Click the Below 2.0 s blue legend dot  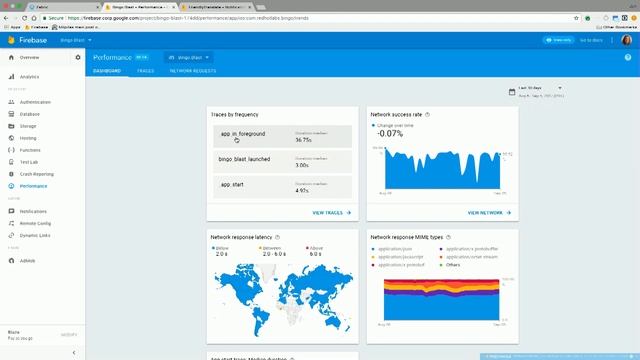[x=213, y=248]
